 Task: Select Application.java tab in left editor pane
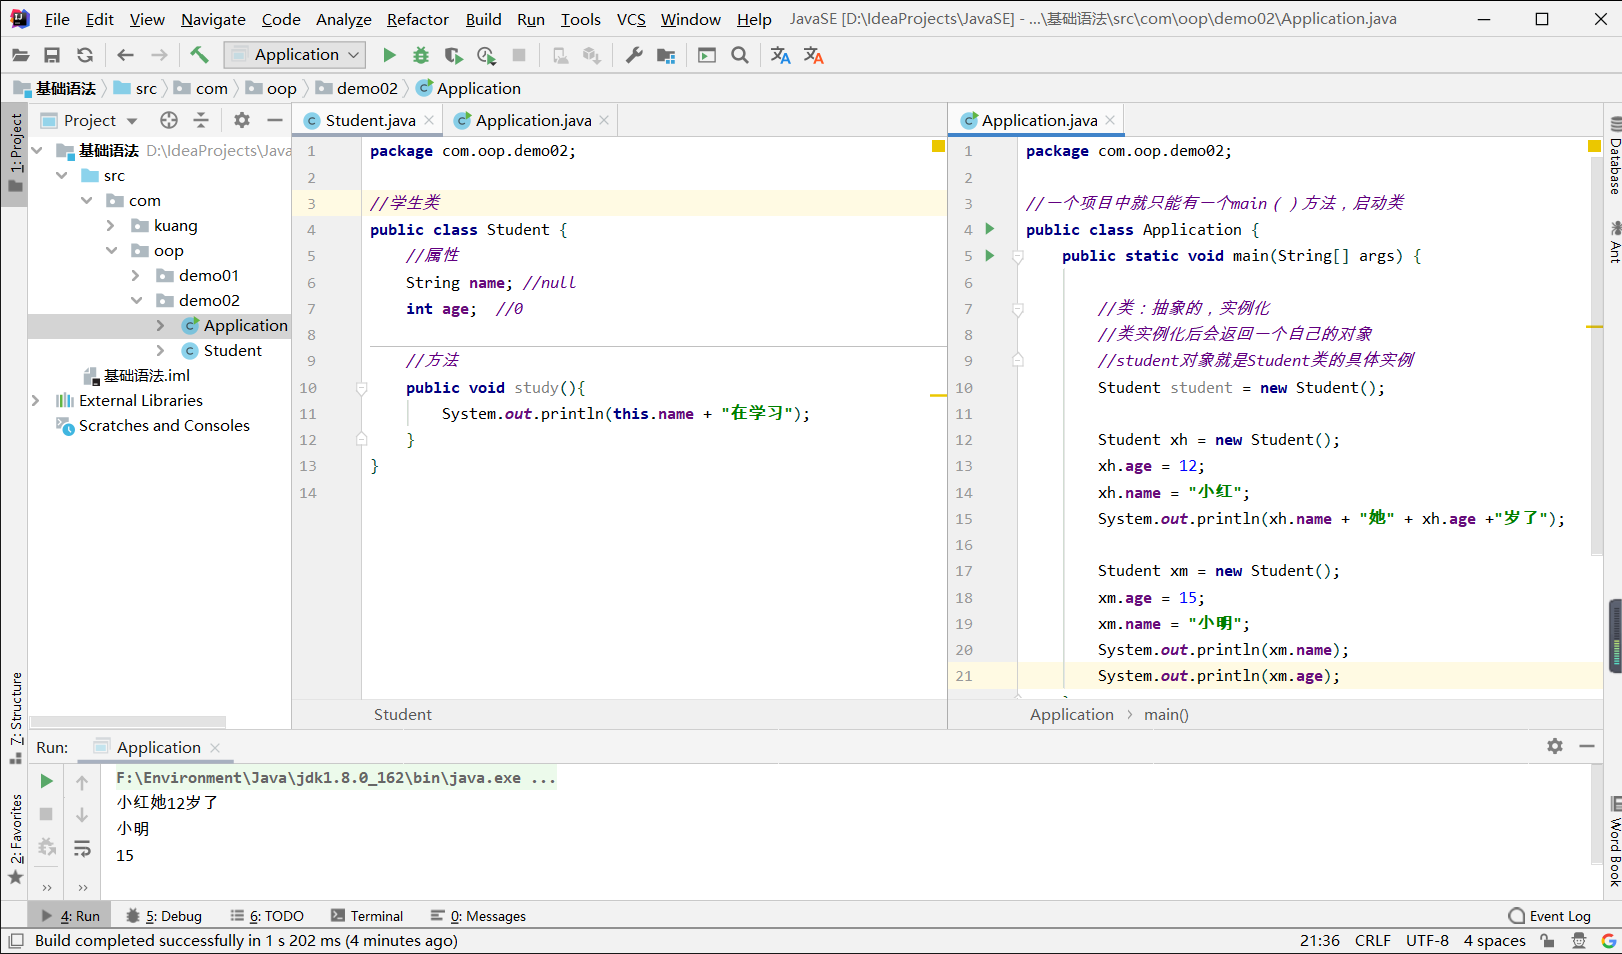tap(533, 120)
